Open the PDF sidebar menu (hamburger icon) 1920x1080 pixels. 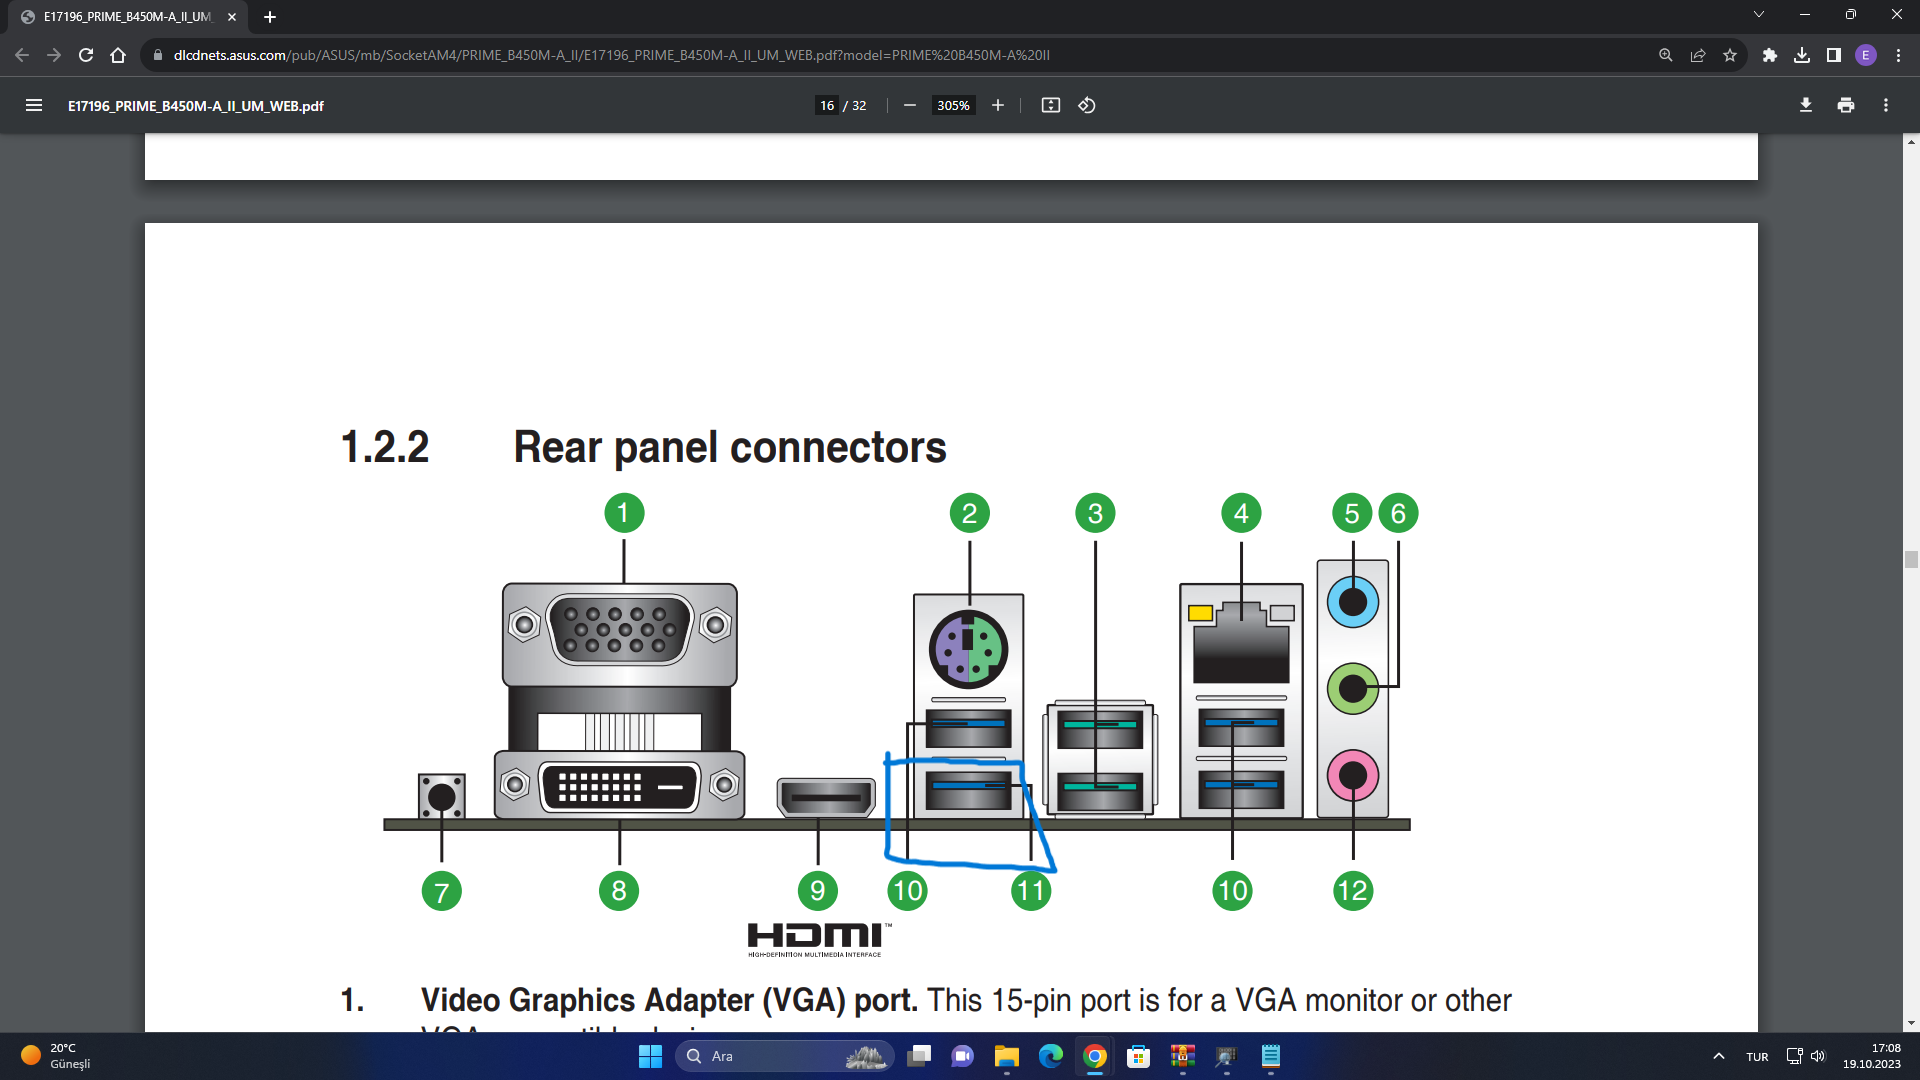pyautogui.click(x=33, y=105)
